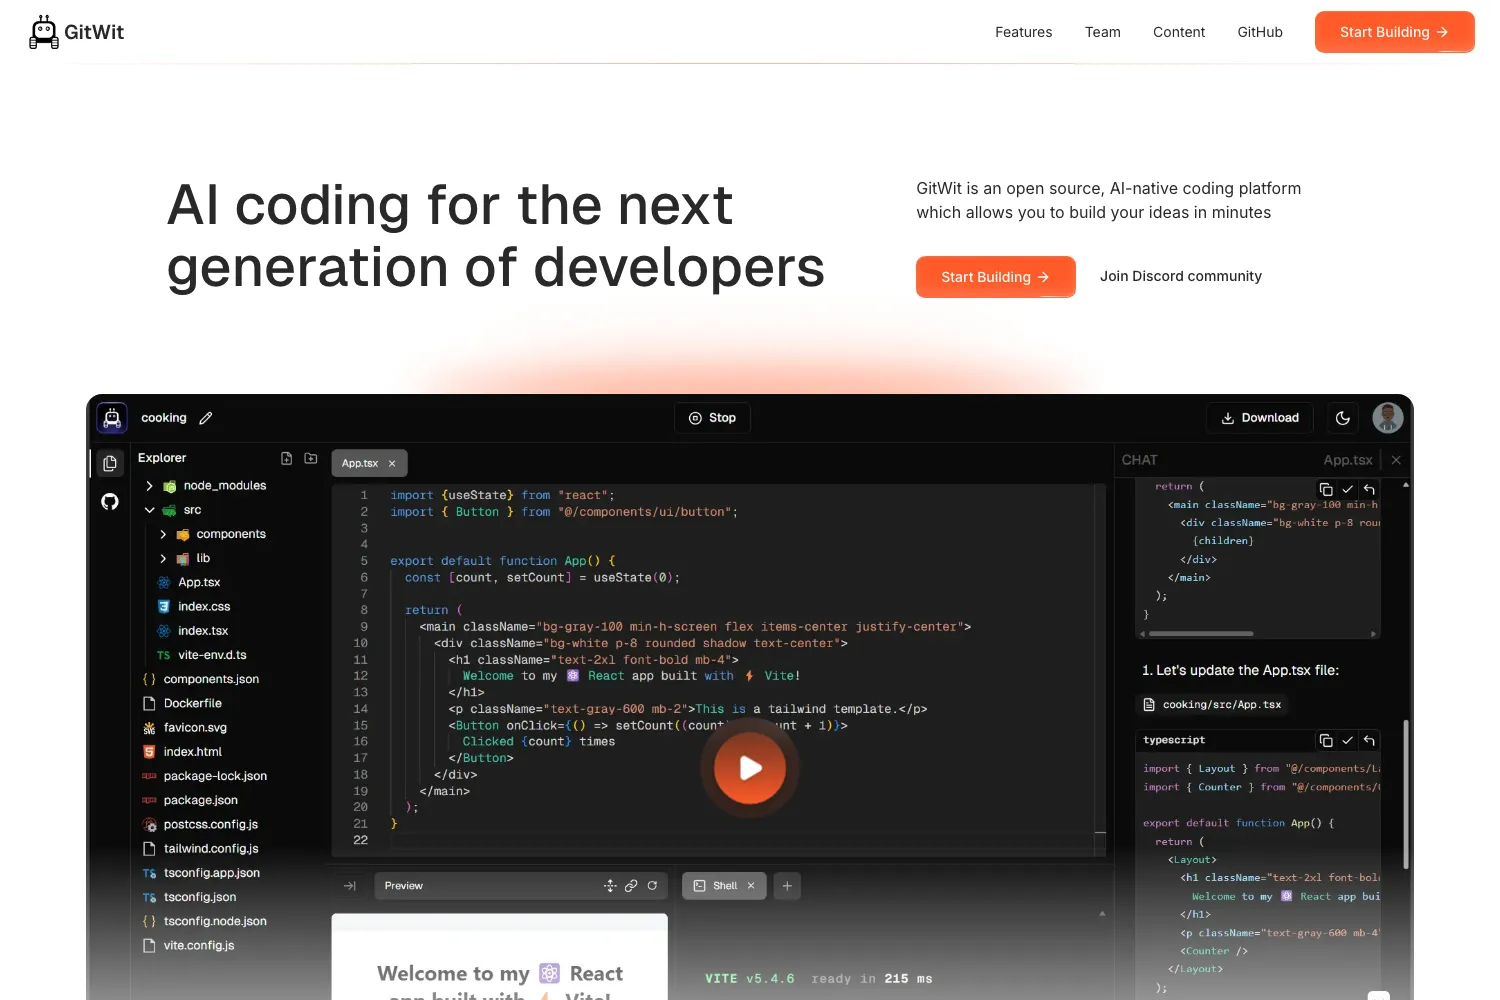Open Join Discord community link
This screenshot has height=1000, width=1500.
pyautogui.click(x=1181, y=276)
